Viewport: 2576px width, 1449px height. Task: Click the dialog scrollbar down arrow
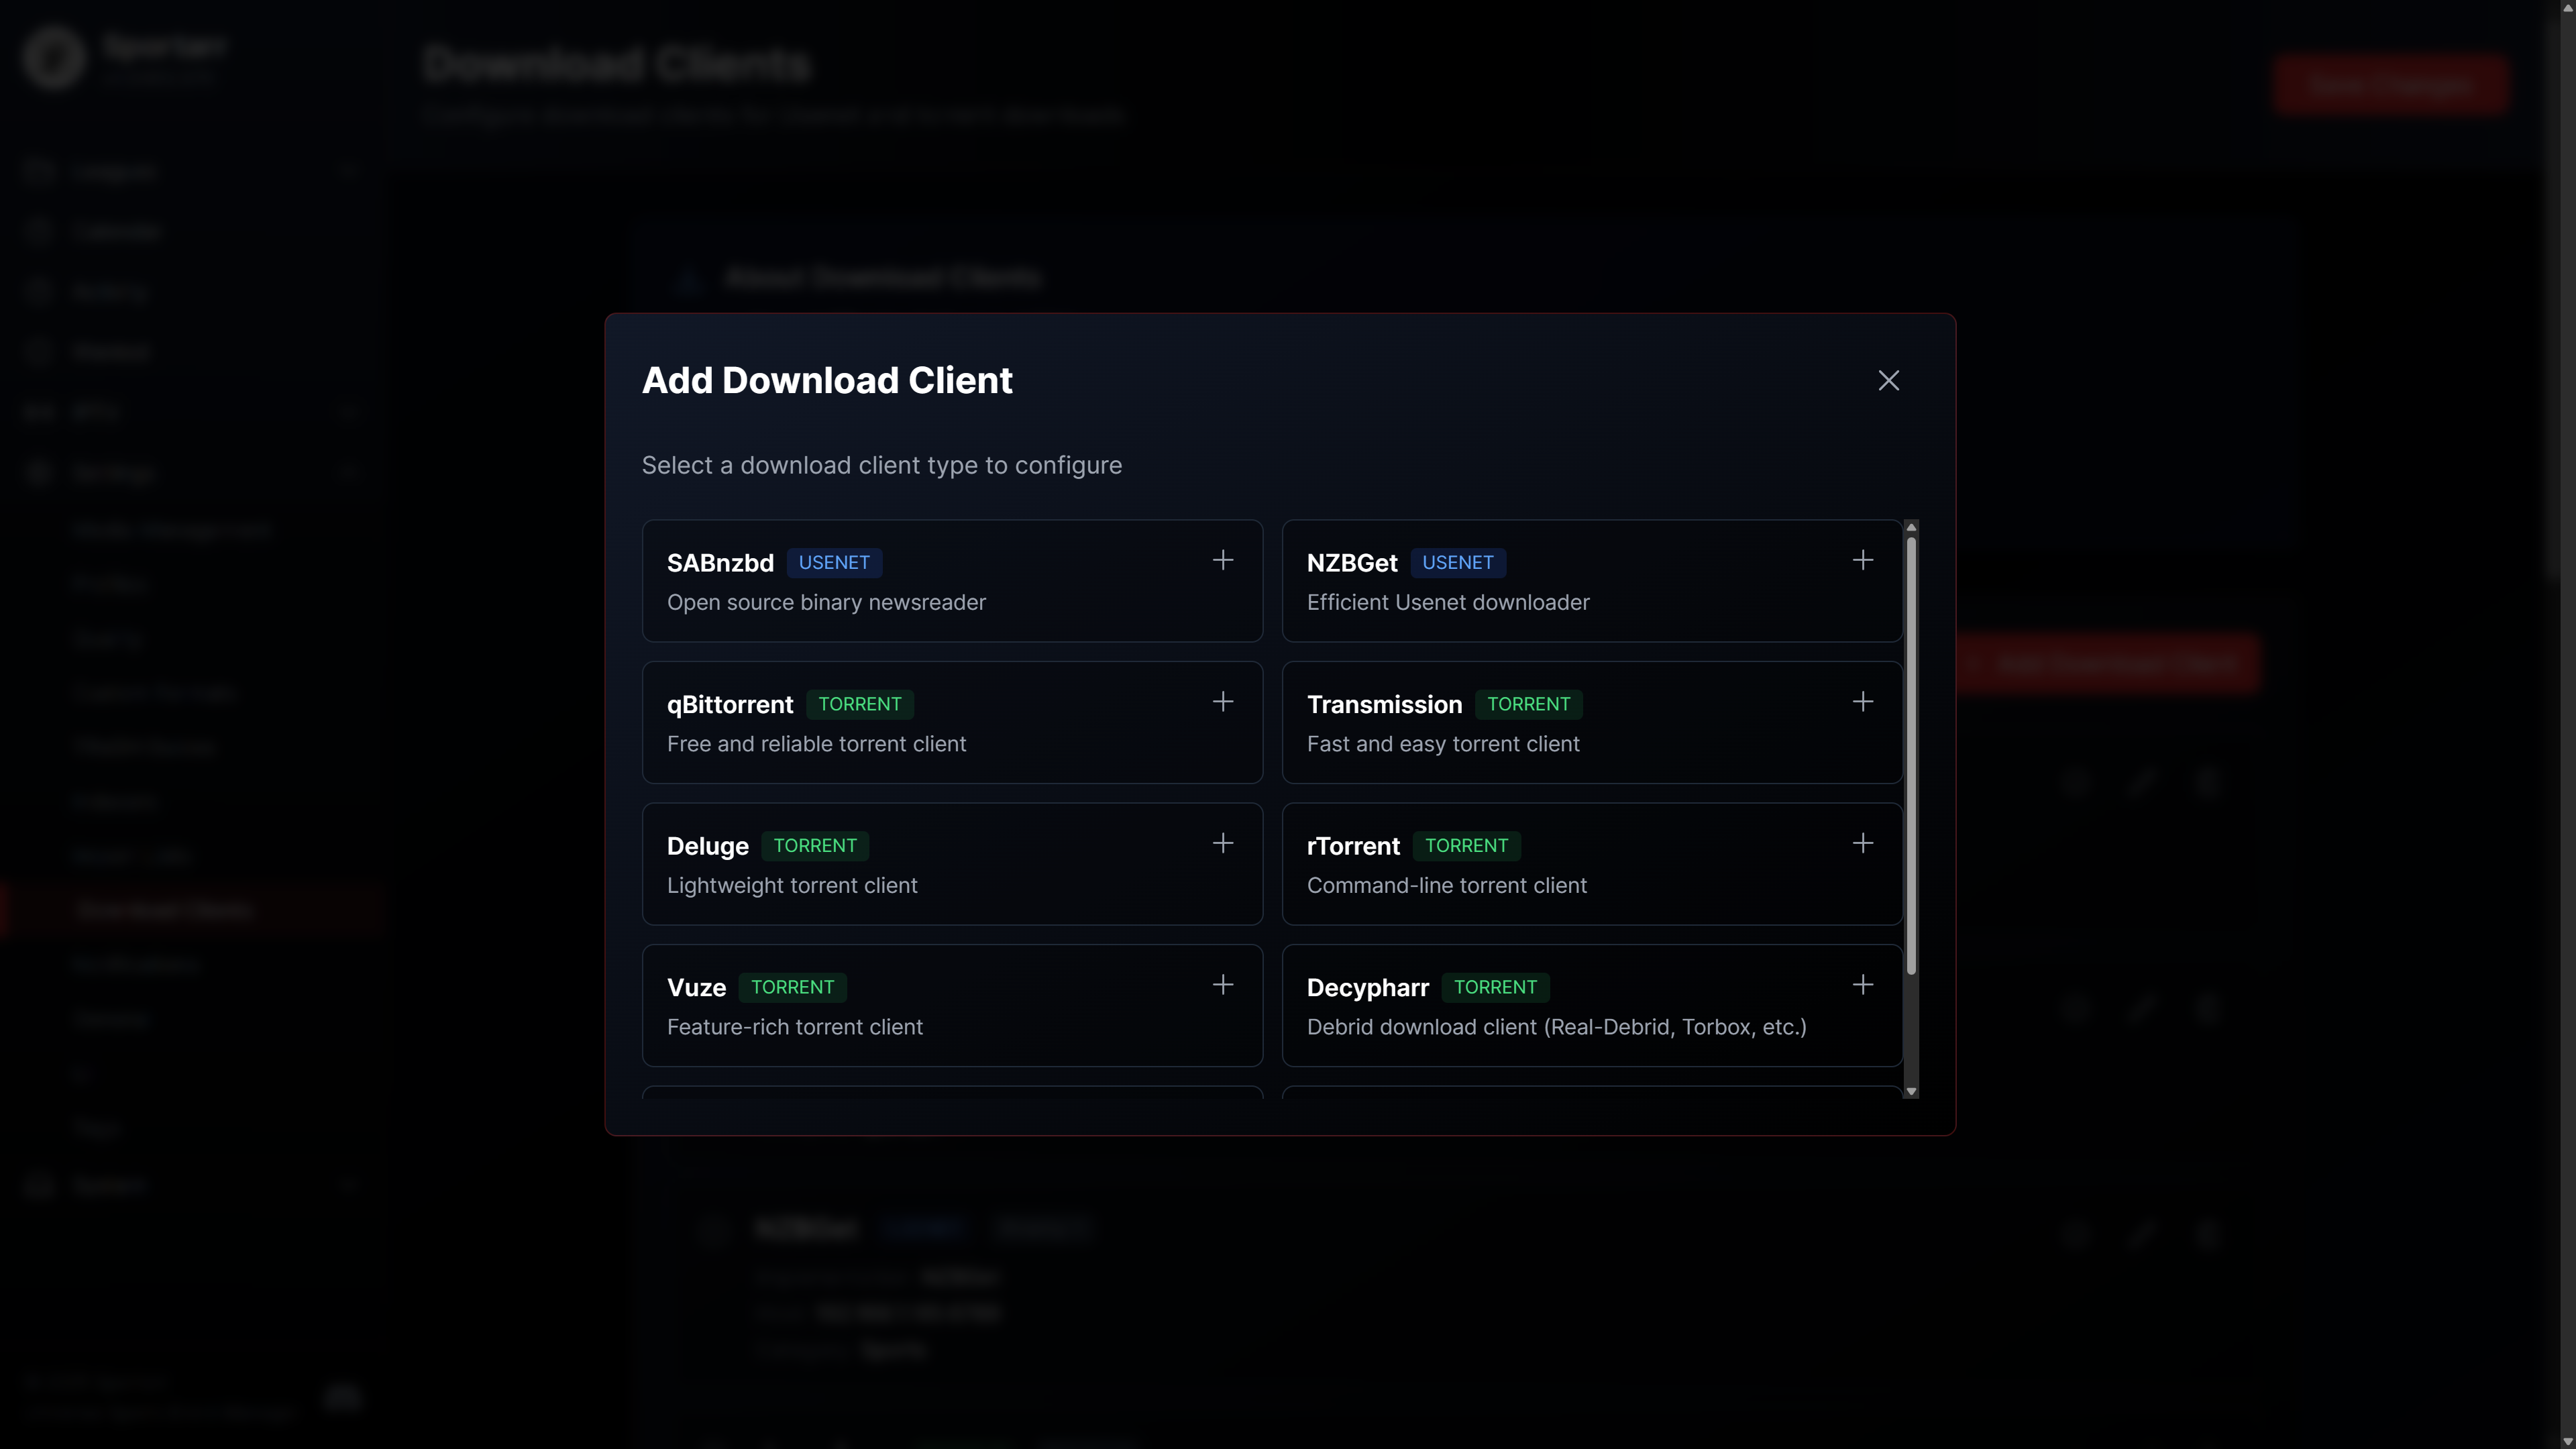tap(1911, 1092)
